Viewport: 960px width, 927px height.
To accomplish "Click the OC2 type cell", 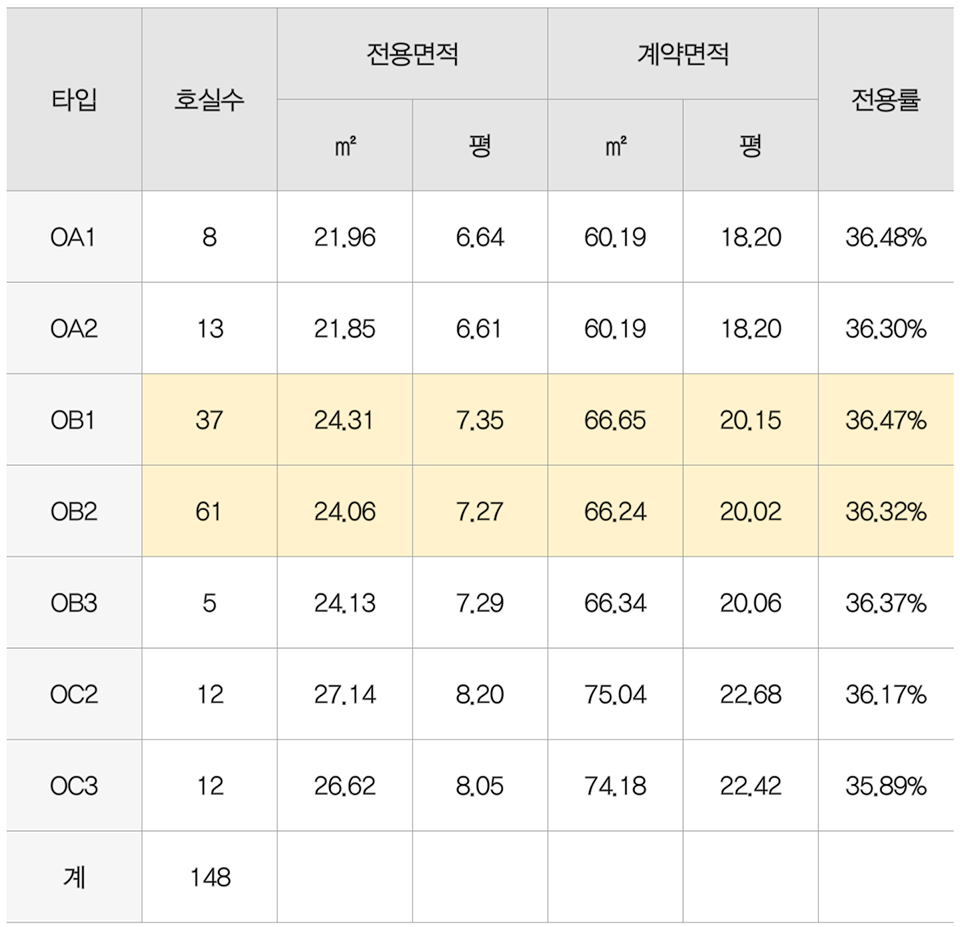I will click(x=74, y=694).
